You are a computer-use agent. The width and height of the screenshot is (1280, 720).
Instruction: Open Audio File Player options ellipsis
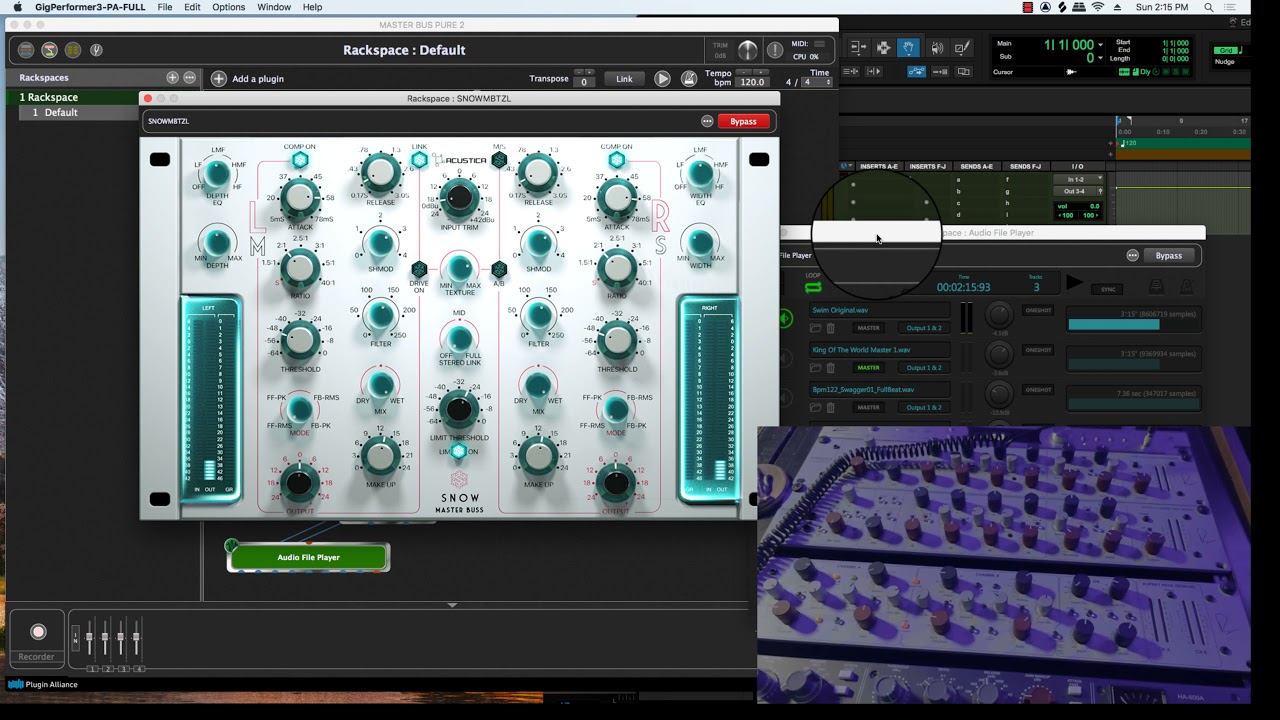click(1132, 255)
